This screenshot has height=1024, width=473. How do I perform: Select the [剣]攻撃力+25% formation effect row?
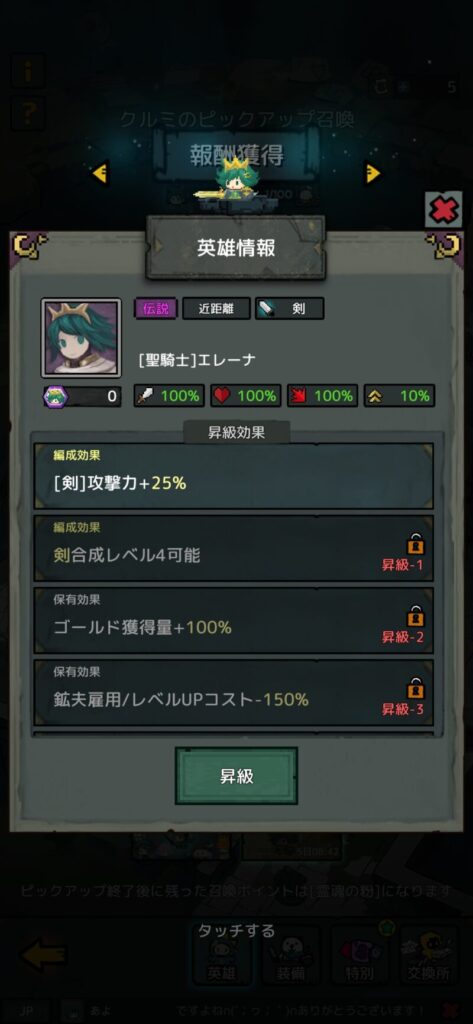[234, 476]
